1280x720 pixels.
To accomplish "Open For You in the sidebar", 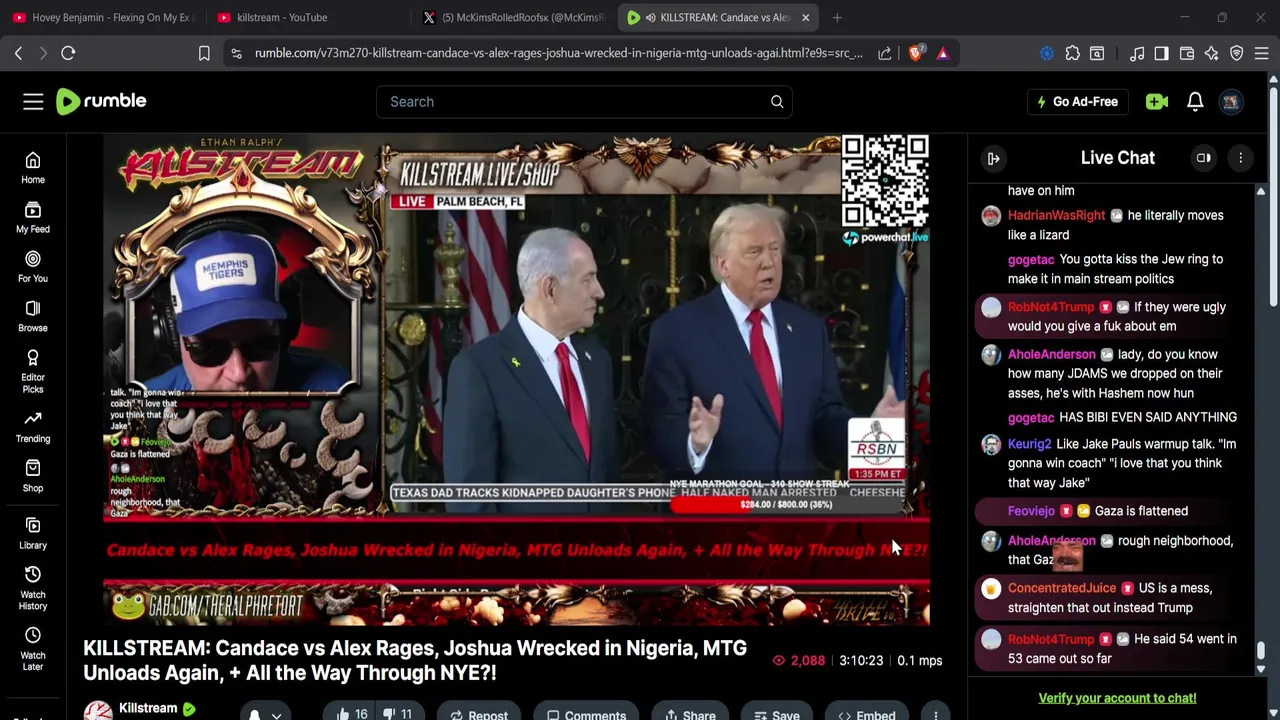I will (x=33, y=267).
